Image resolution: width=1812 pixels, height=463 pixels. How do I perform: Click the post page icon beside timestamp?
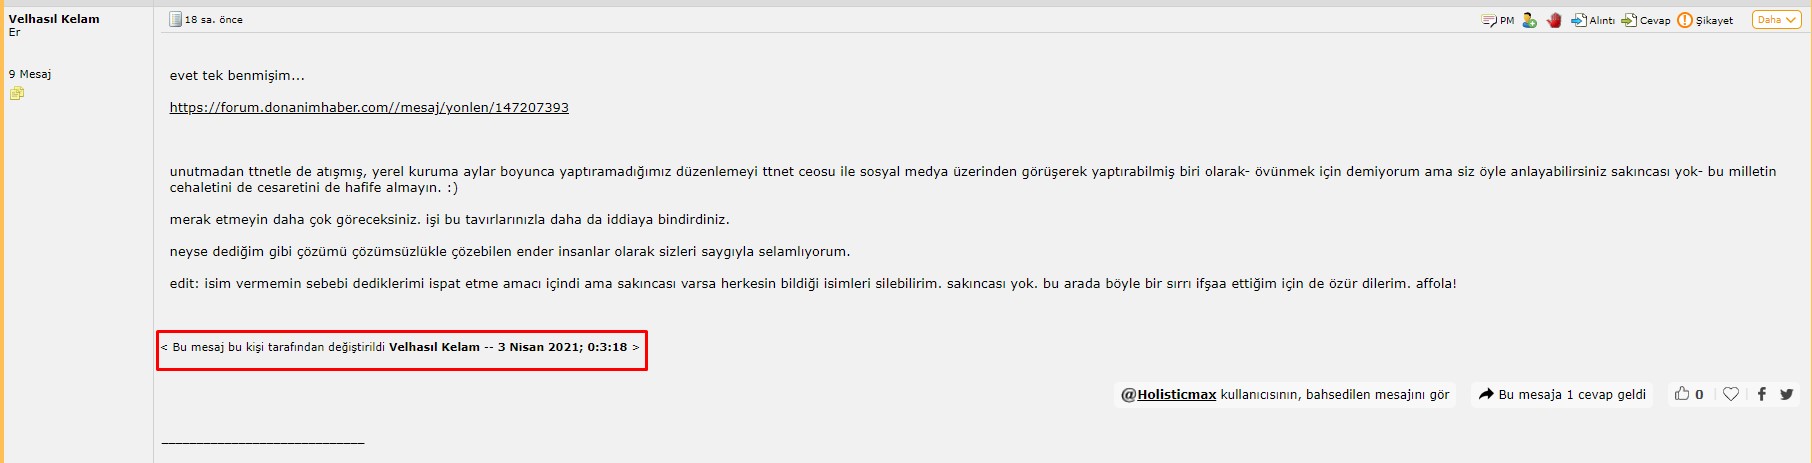pos(176,19)
